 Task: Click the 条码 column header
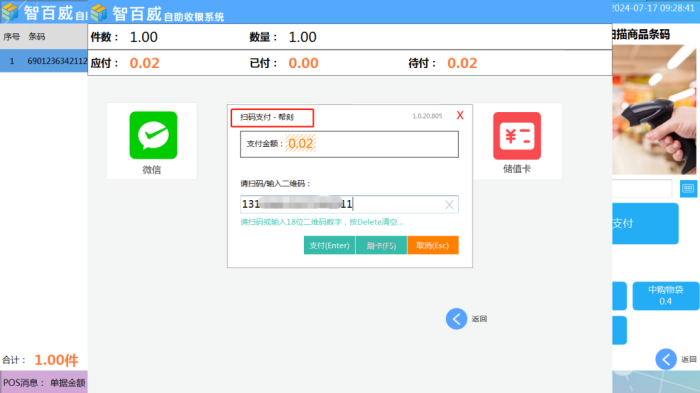tap(37, 37)
